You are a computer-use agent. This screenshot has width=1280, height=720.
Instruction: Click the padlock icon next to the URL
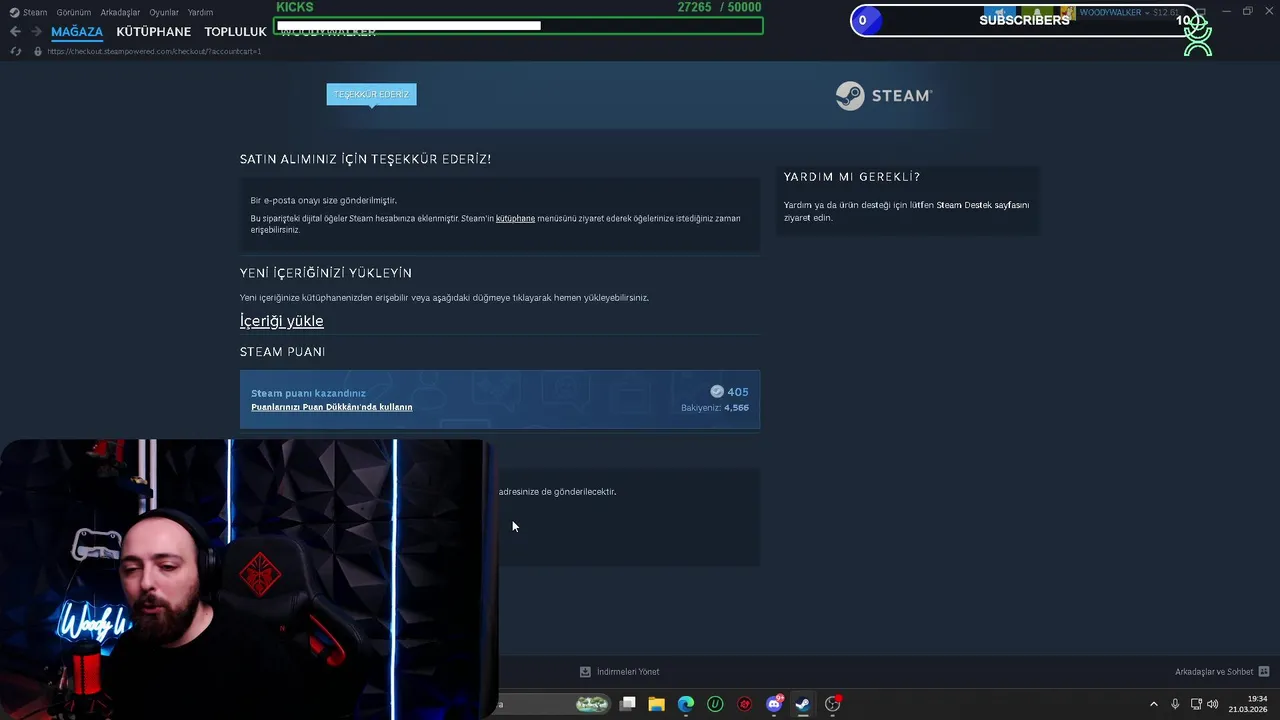(x=38, y=51)
